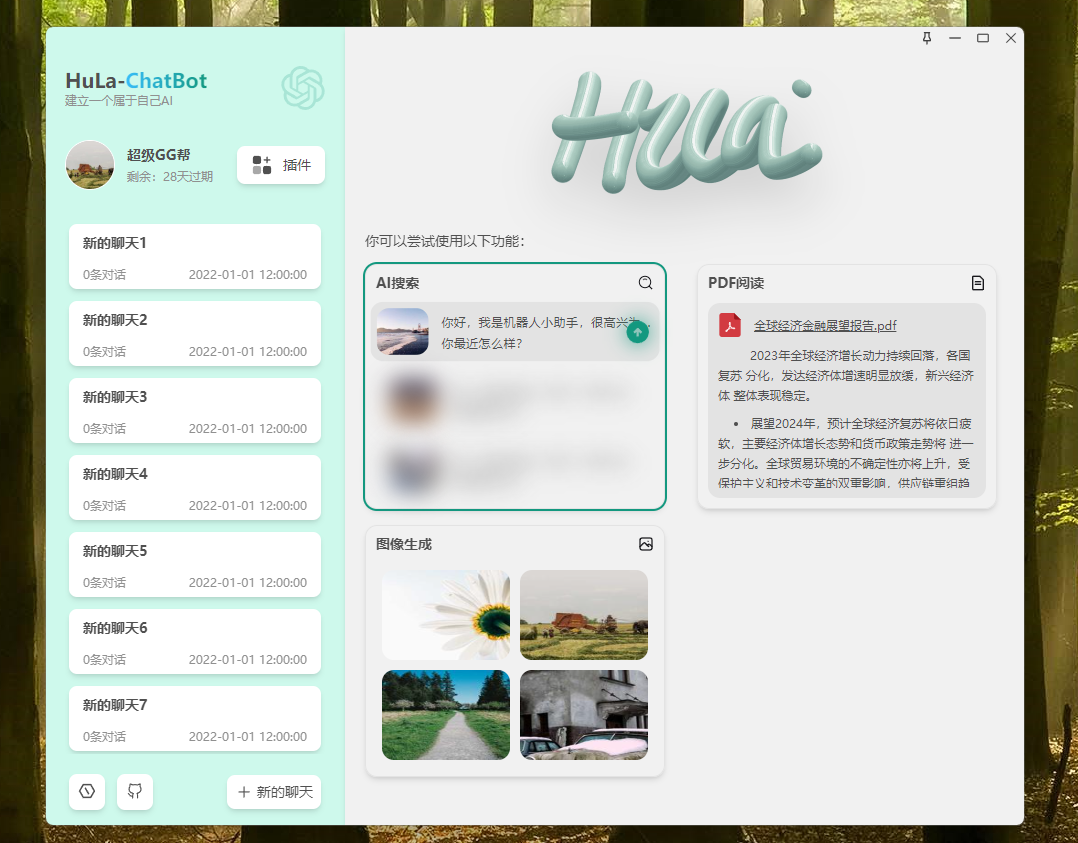Click the document icon on PDF阅读 panel
The height and width of the screenshot is (843, 1078).
pyautogui.click(x=977, y=283)
